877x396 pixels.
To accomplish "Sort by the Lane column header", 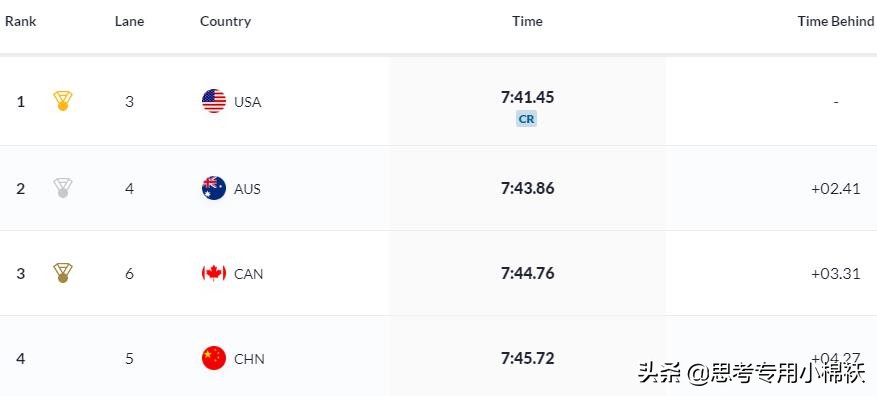I will tap(129, 21).
